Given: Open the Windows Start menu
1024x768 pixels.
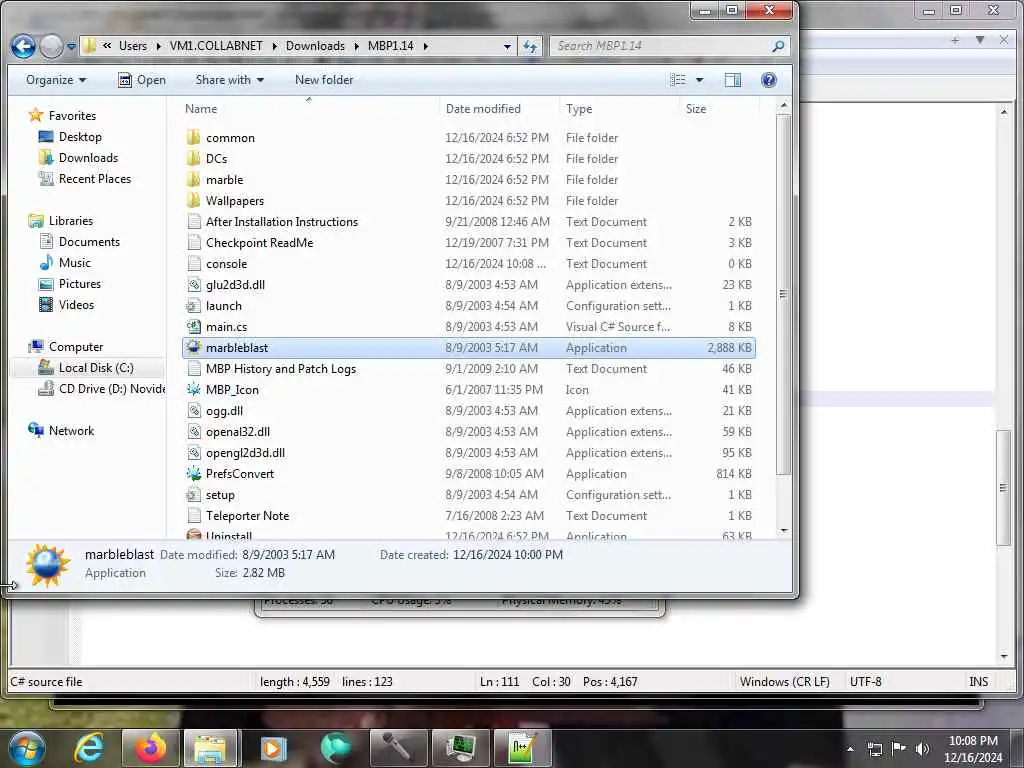Looking at the screenshot, I should coord(26,748).
